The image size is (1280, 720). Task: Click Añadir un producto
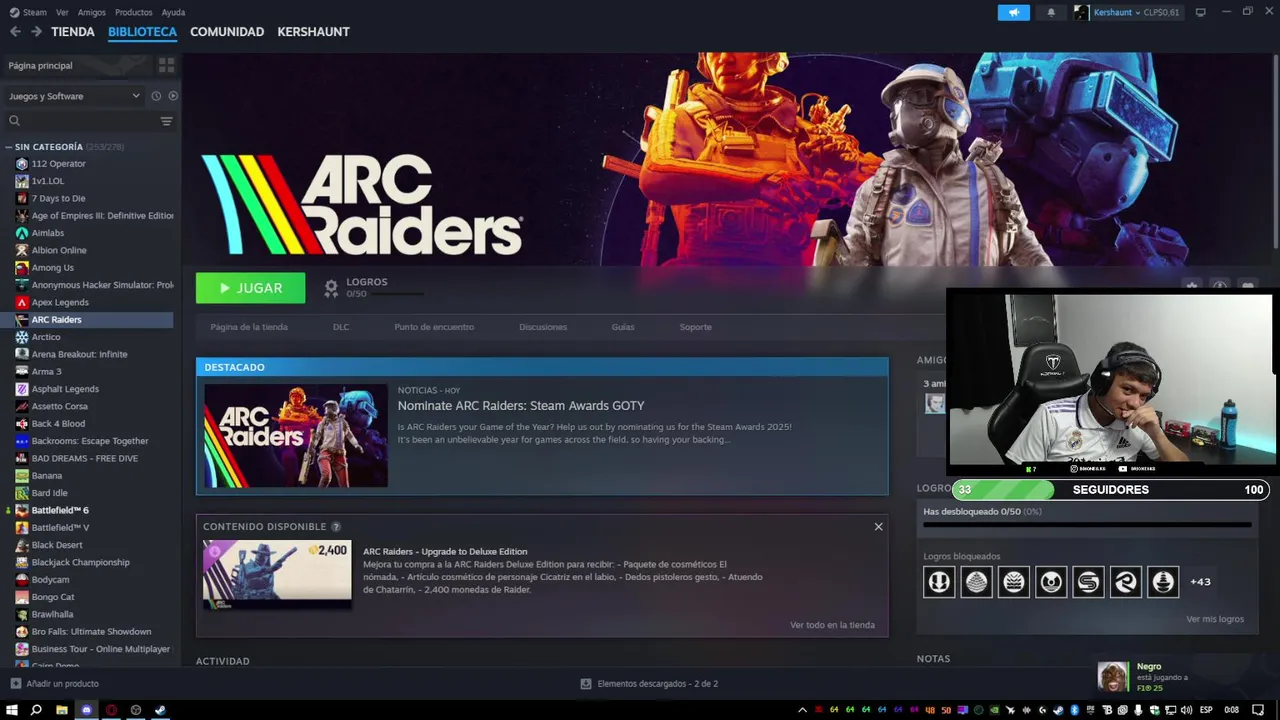62,684
